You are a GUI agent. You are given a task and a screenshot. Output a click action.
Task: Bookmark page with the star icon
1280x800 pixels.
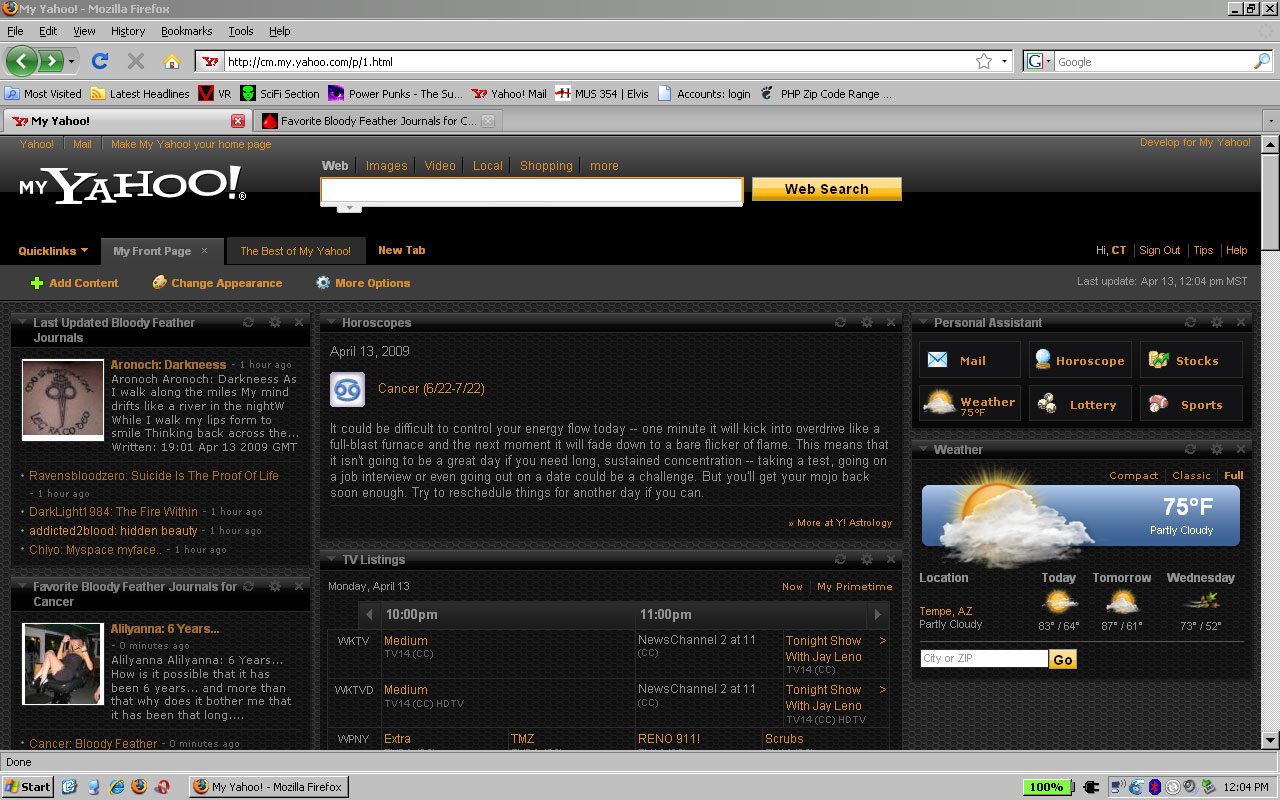tap(984, 62)
